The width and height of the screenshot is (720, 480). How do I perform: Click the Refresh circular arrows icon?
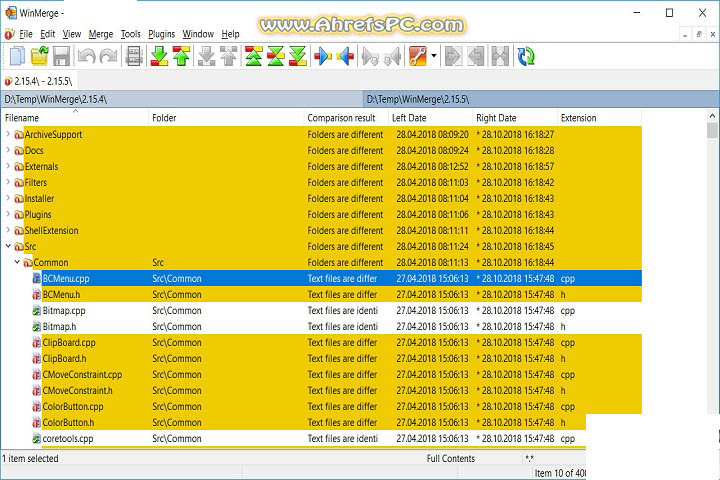(x=526, y=56)
